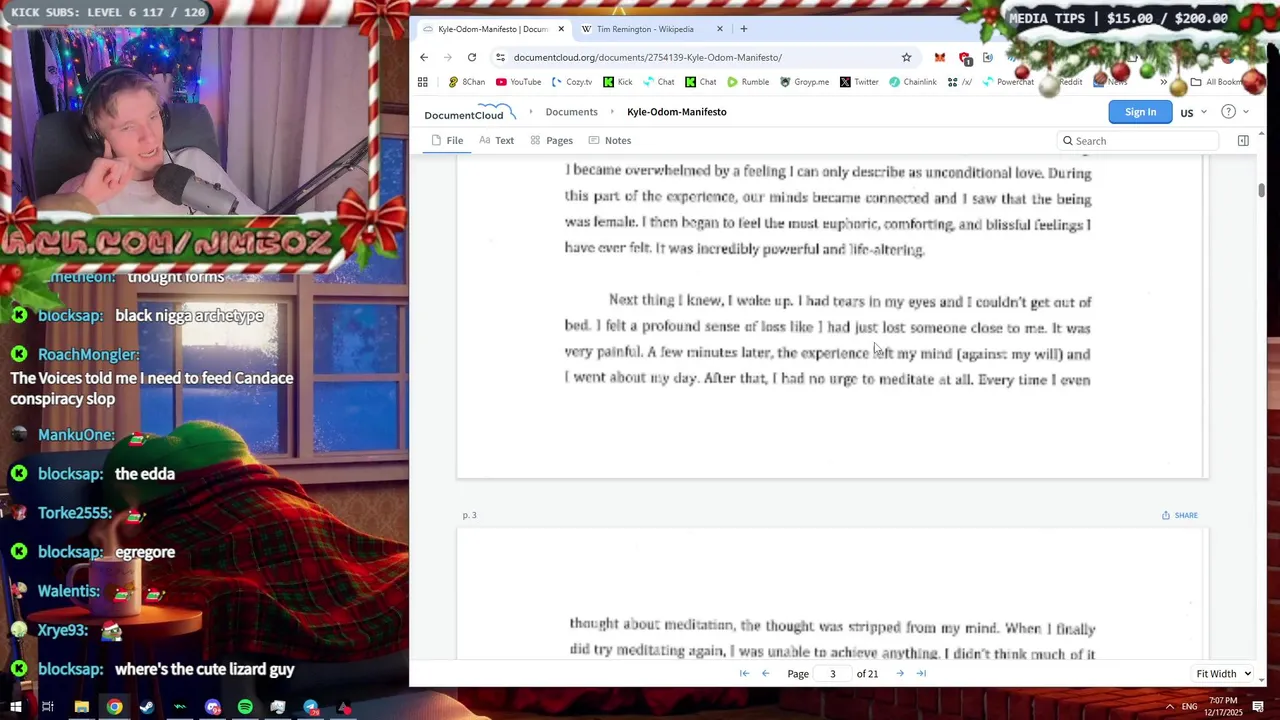1280x720 pixels.
Task: Open the 8Chan bookmark
Action: pyautogui.click(x=467, y=82)
